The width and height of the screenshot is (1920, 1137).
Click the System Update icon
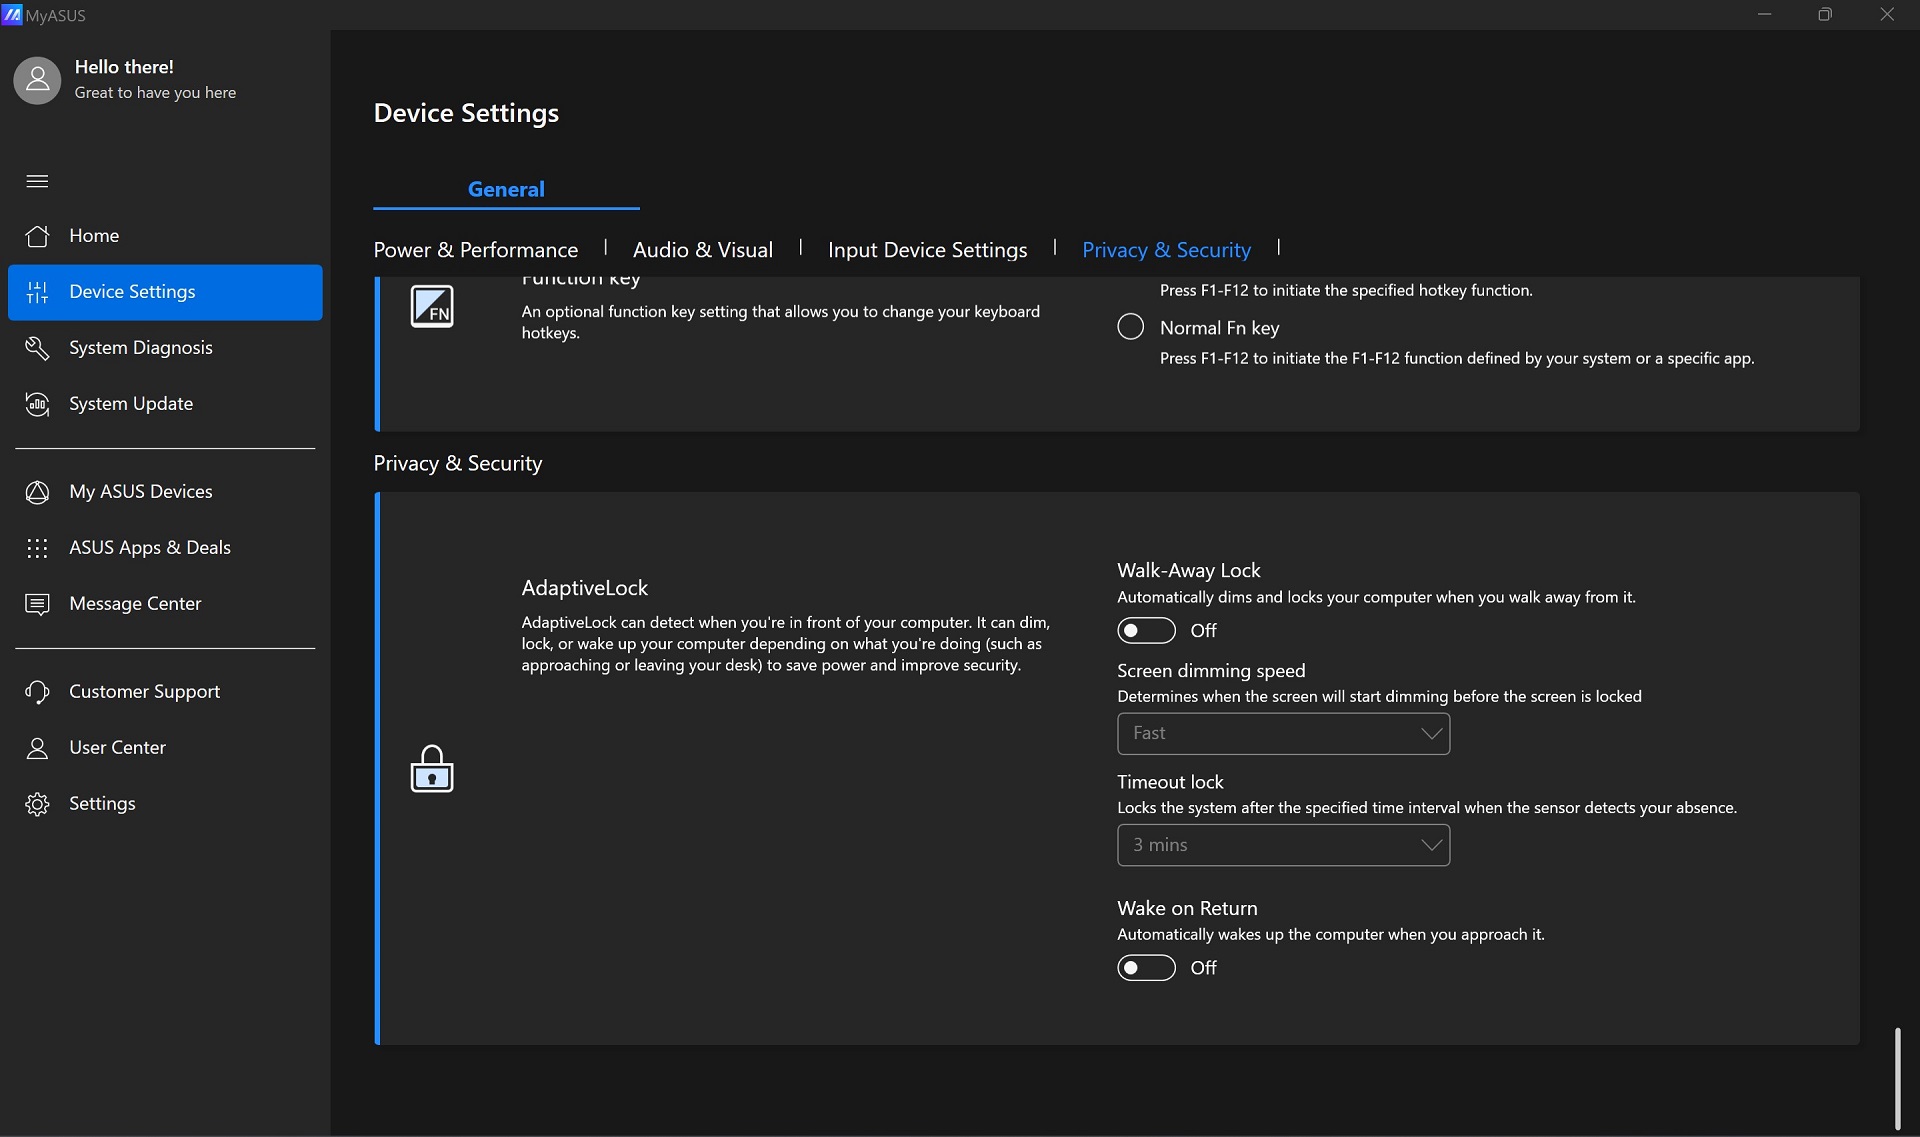[37, 404]
